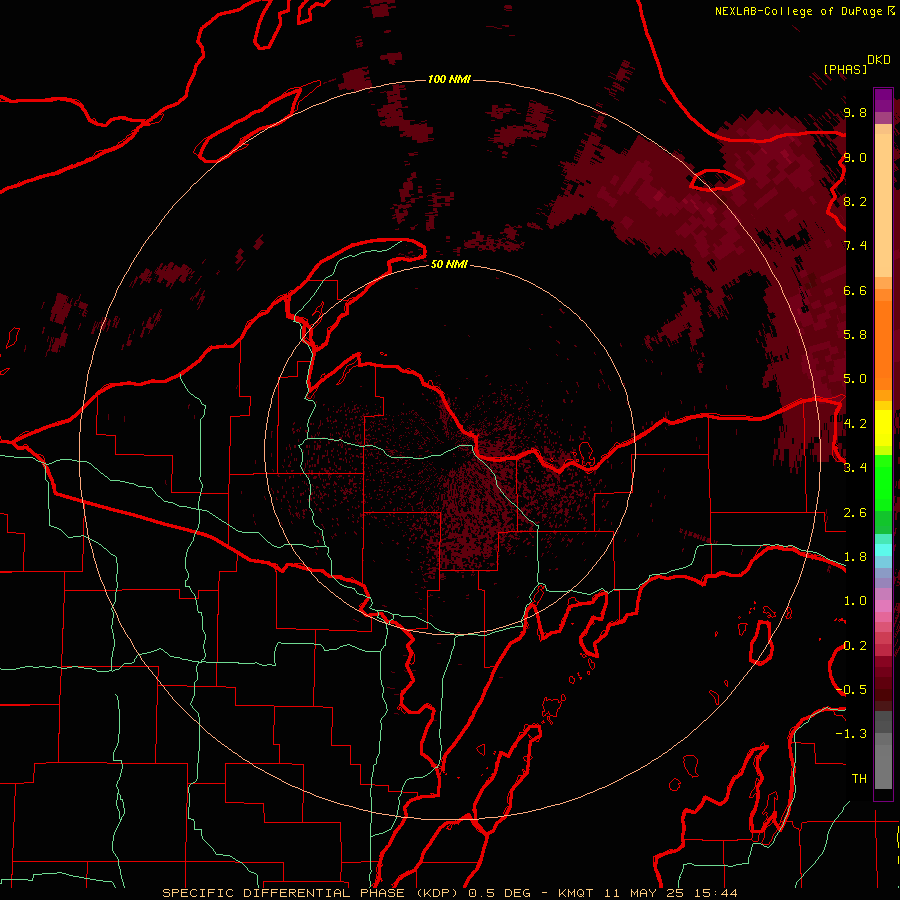Viewport: 900px width, 900px height.
Task: Click the 9.8 scale value
Action: [855, 113]
